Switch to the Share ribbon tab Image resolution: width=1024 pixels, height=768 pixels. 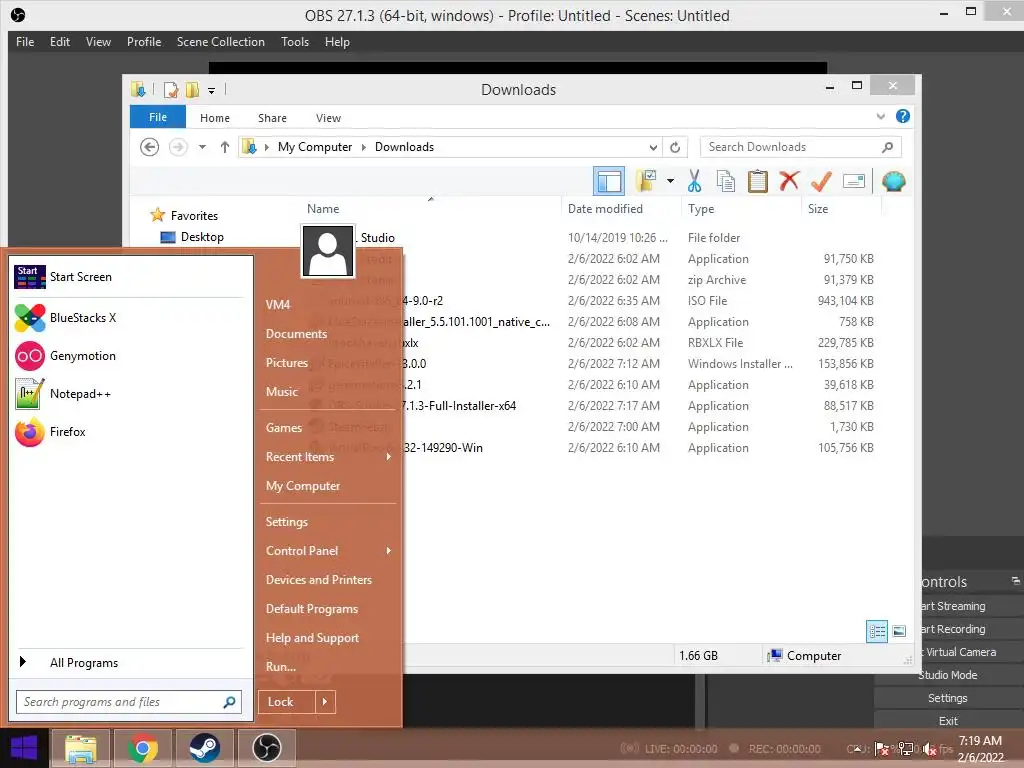click(x=272, y=118)
